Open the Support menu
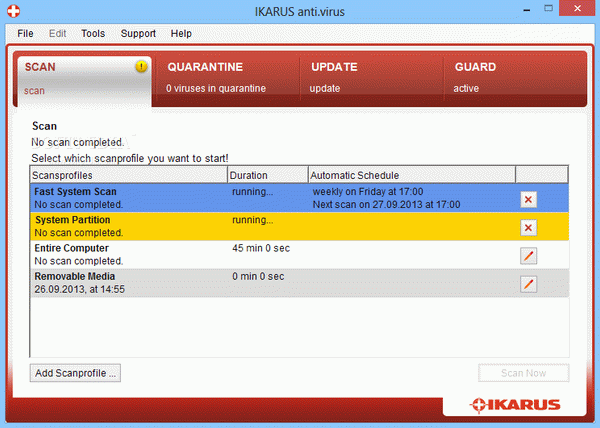 (x=138, y=34)
